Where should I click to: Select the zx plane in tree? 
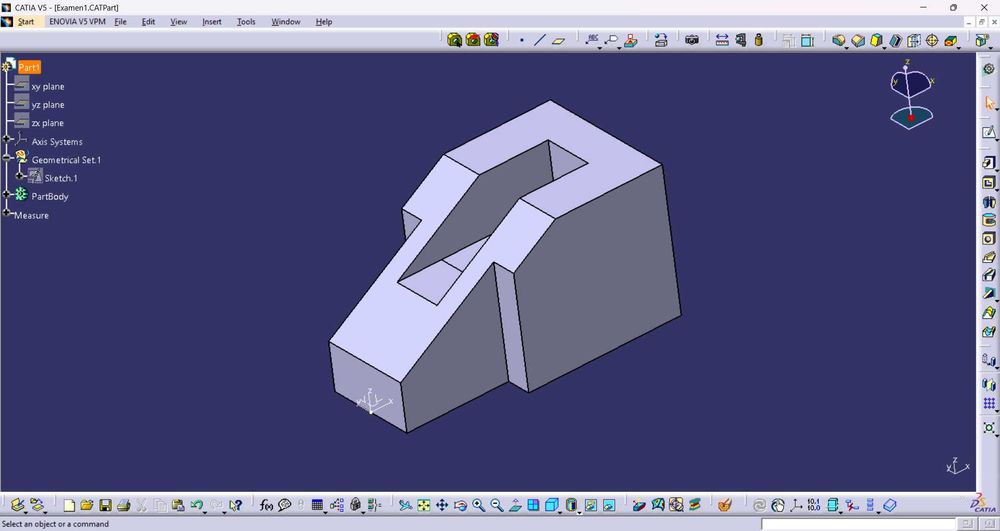pos(48,123)
